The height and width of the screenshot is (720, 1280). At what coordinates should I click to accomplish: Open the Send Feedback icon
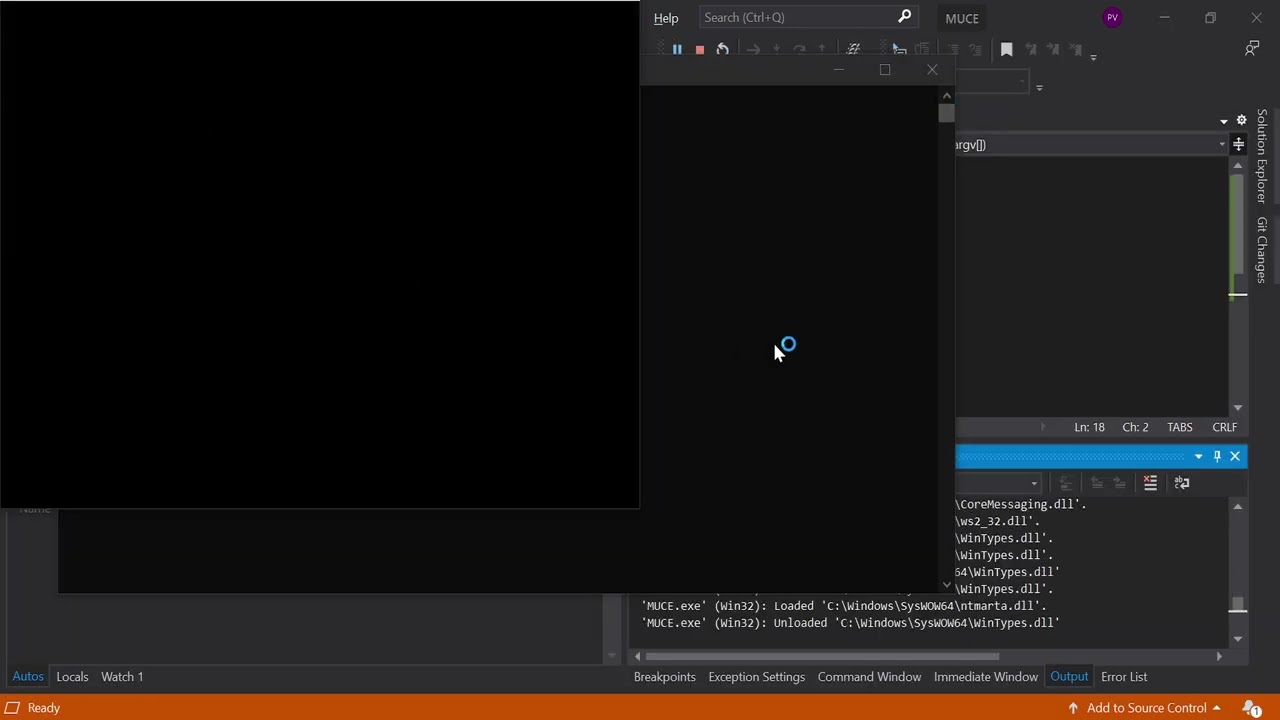click(x=1252, y=49)
